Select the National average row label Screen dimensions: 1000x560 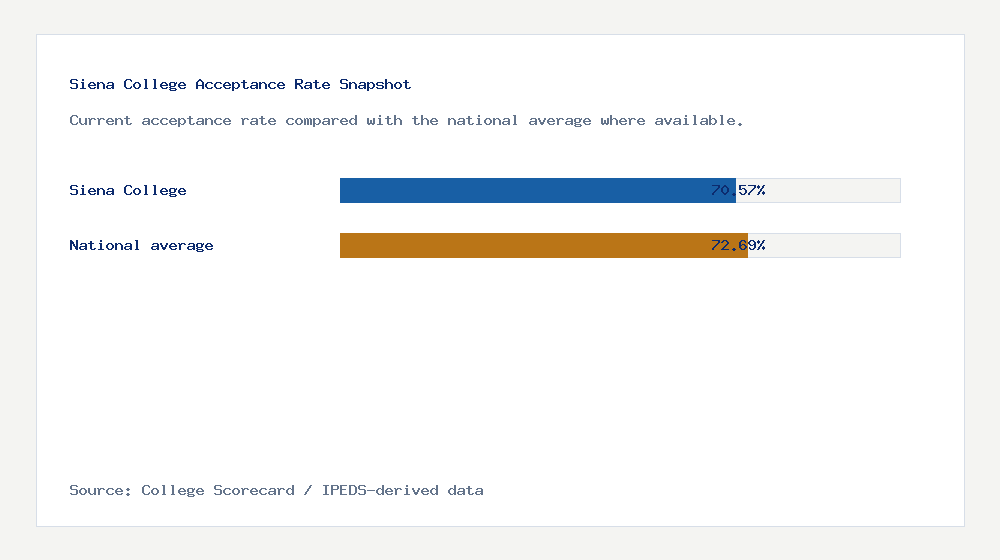pyautogui.click(x=141, y=246)
